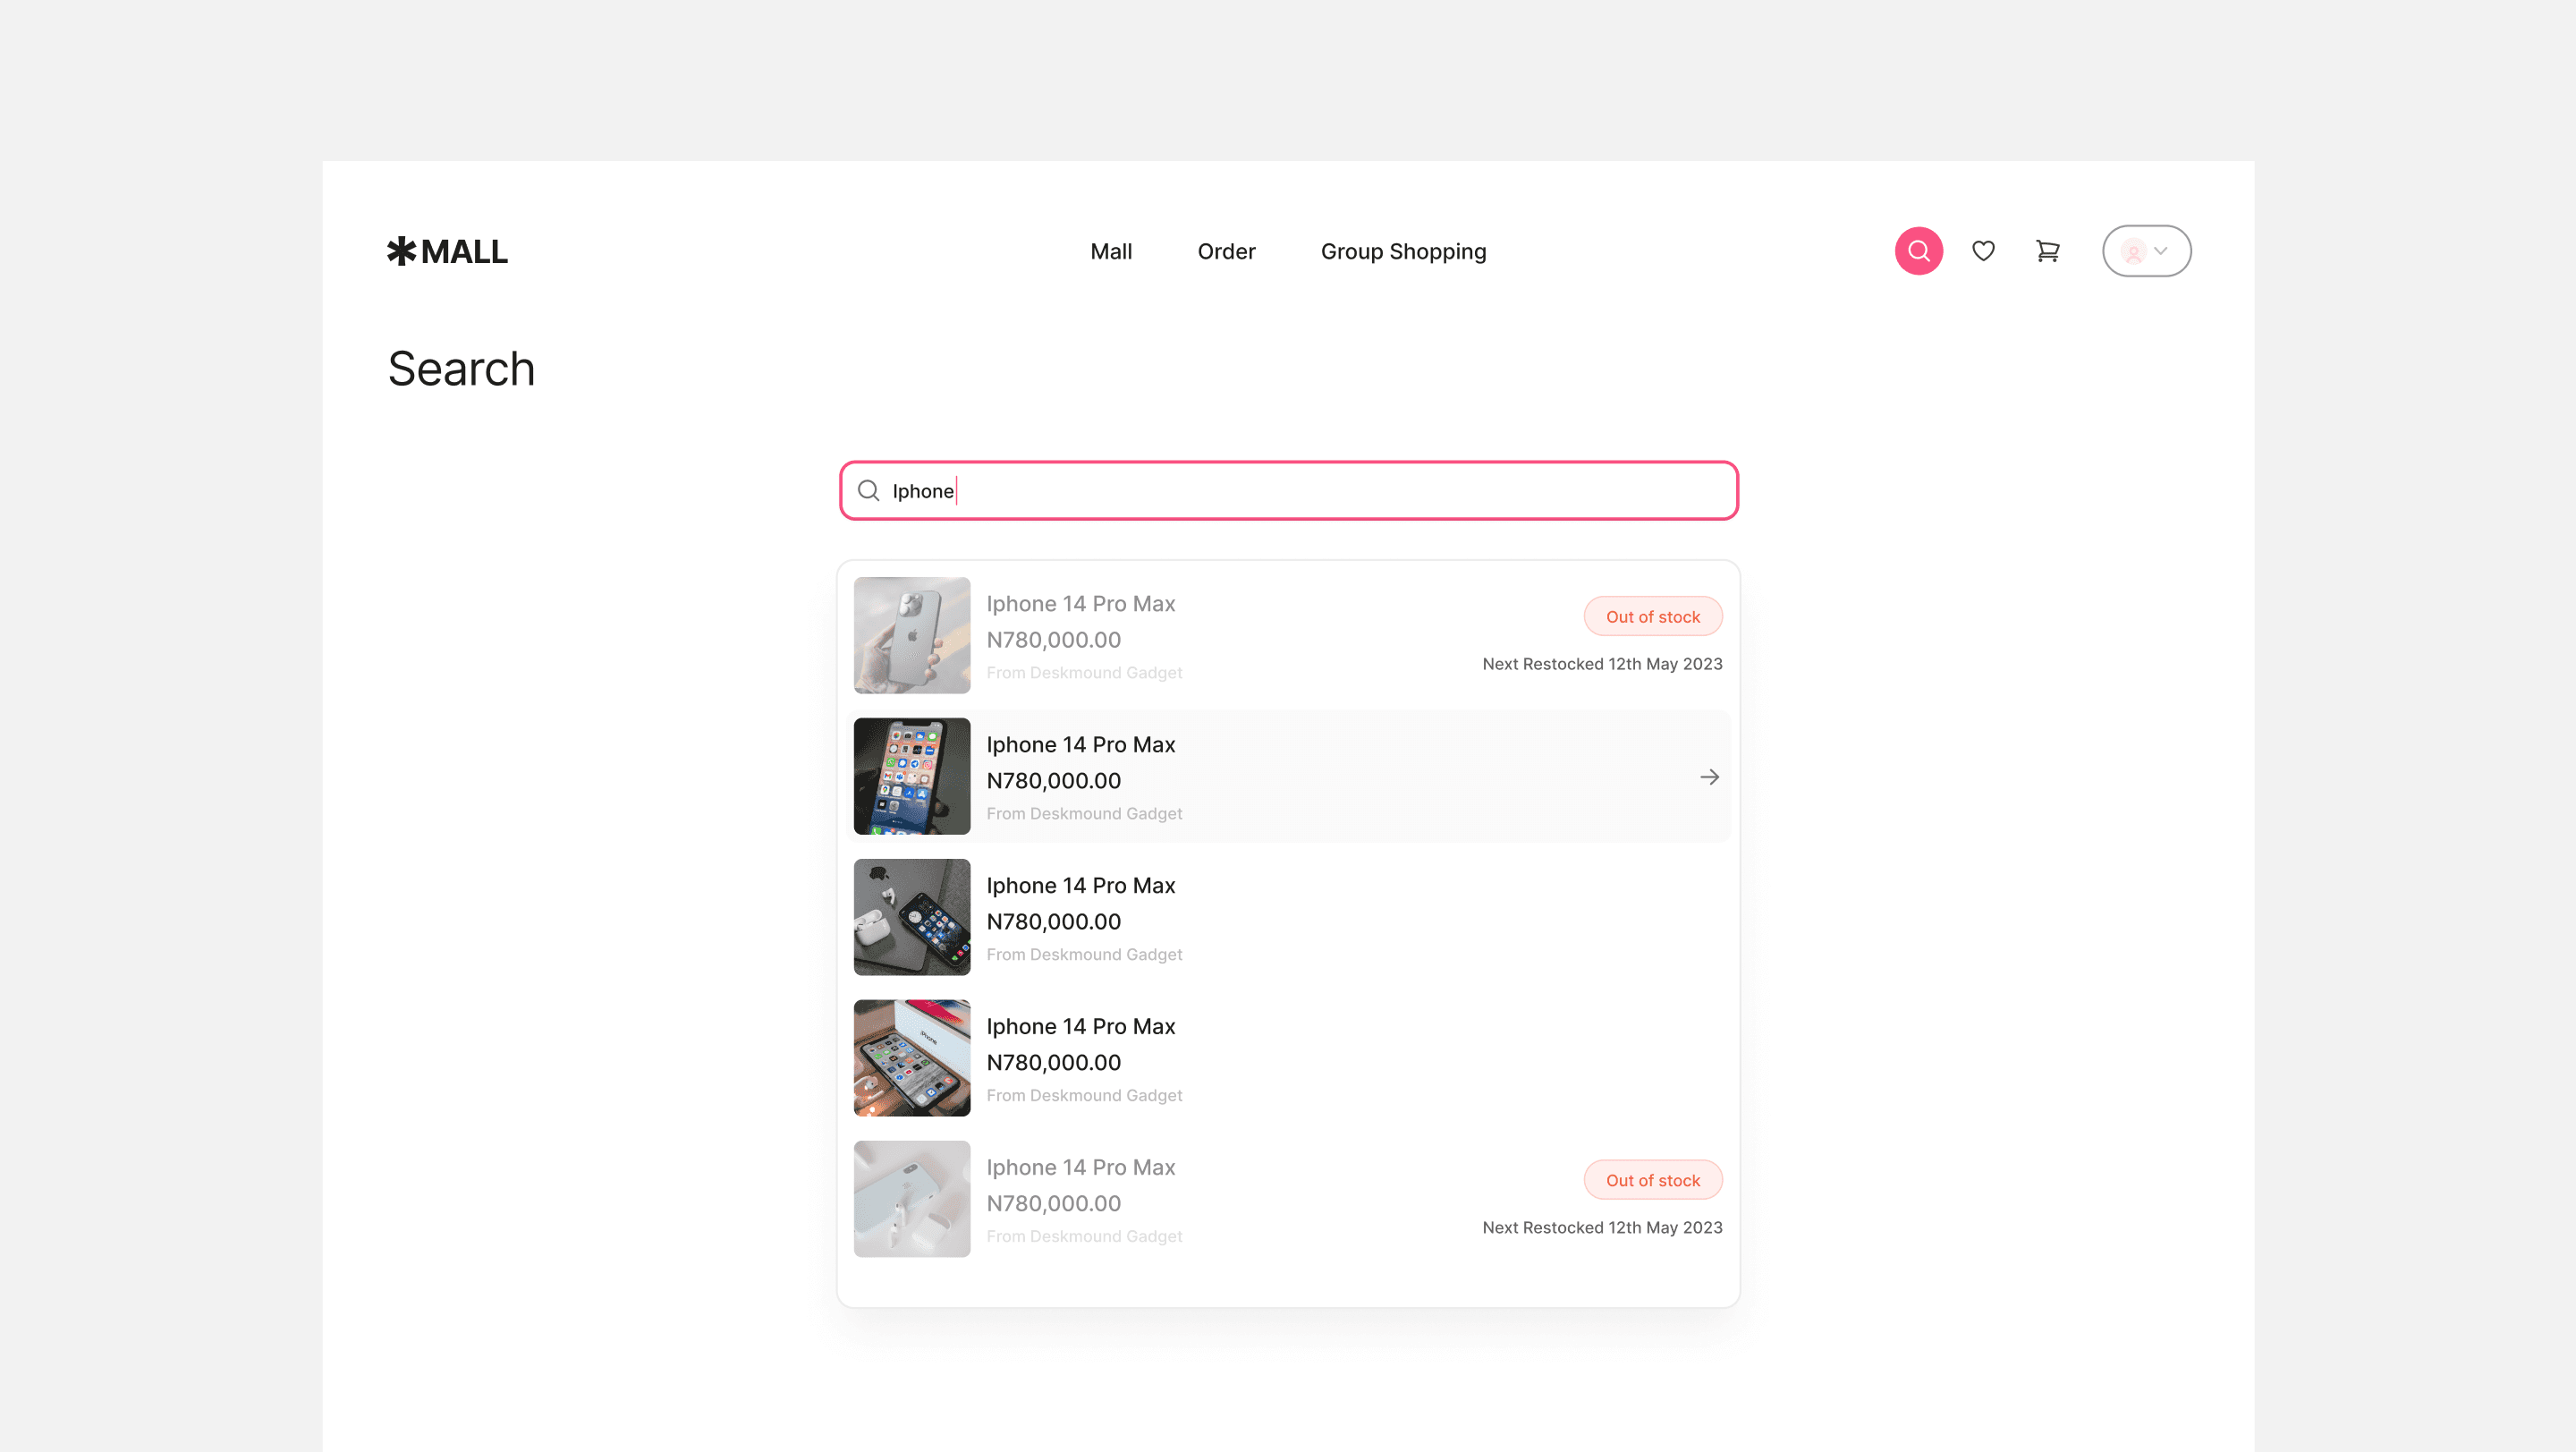Select third Iphone 14 Pro Max title
Viewport: 2576px width, 1452px height.
(x=1080, y=886)
